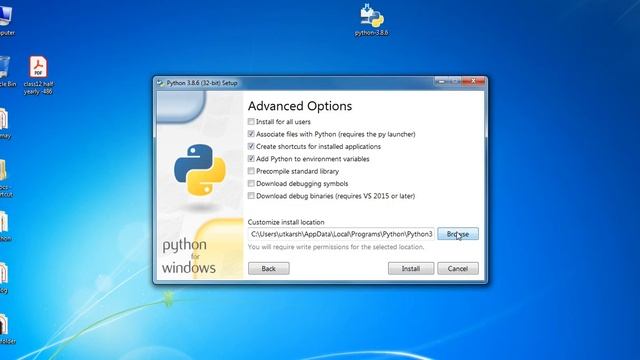Image resolution: width=640 pixels, height=360 pixels.
Task: Go Back to previous setup page
Action: (269, 269)
